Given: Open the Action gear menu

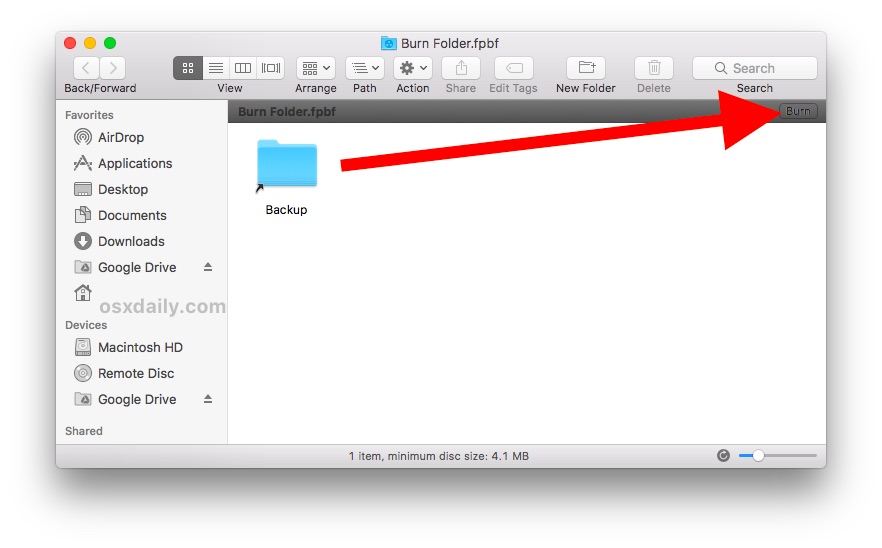Looking at the screenshot, I should point(413,68).
